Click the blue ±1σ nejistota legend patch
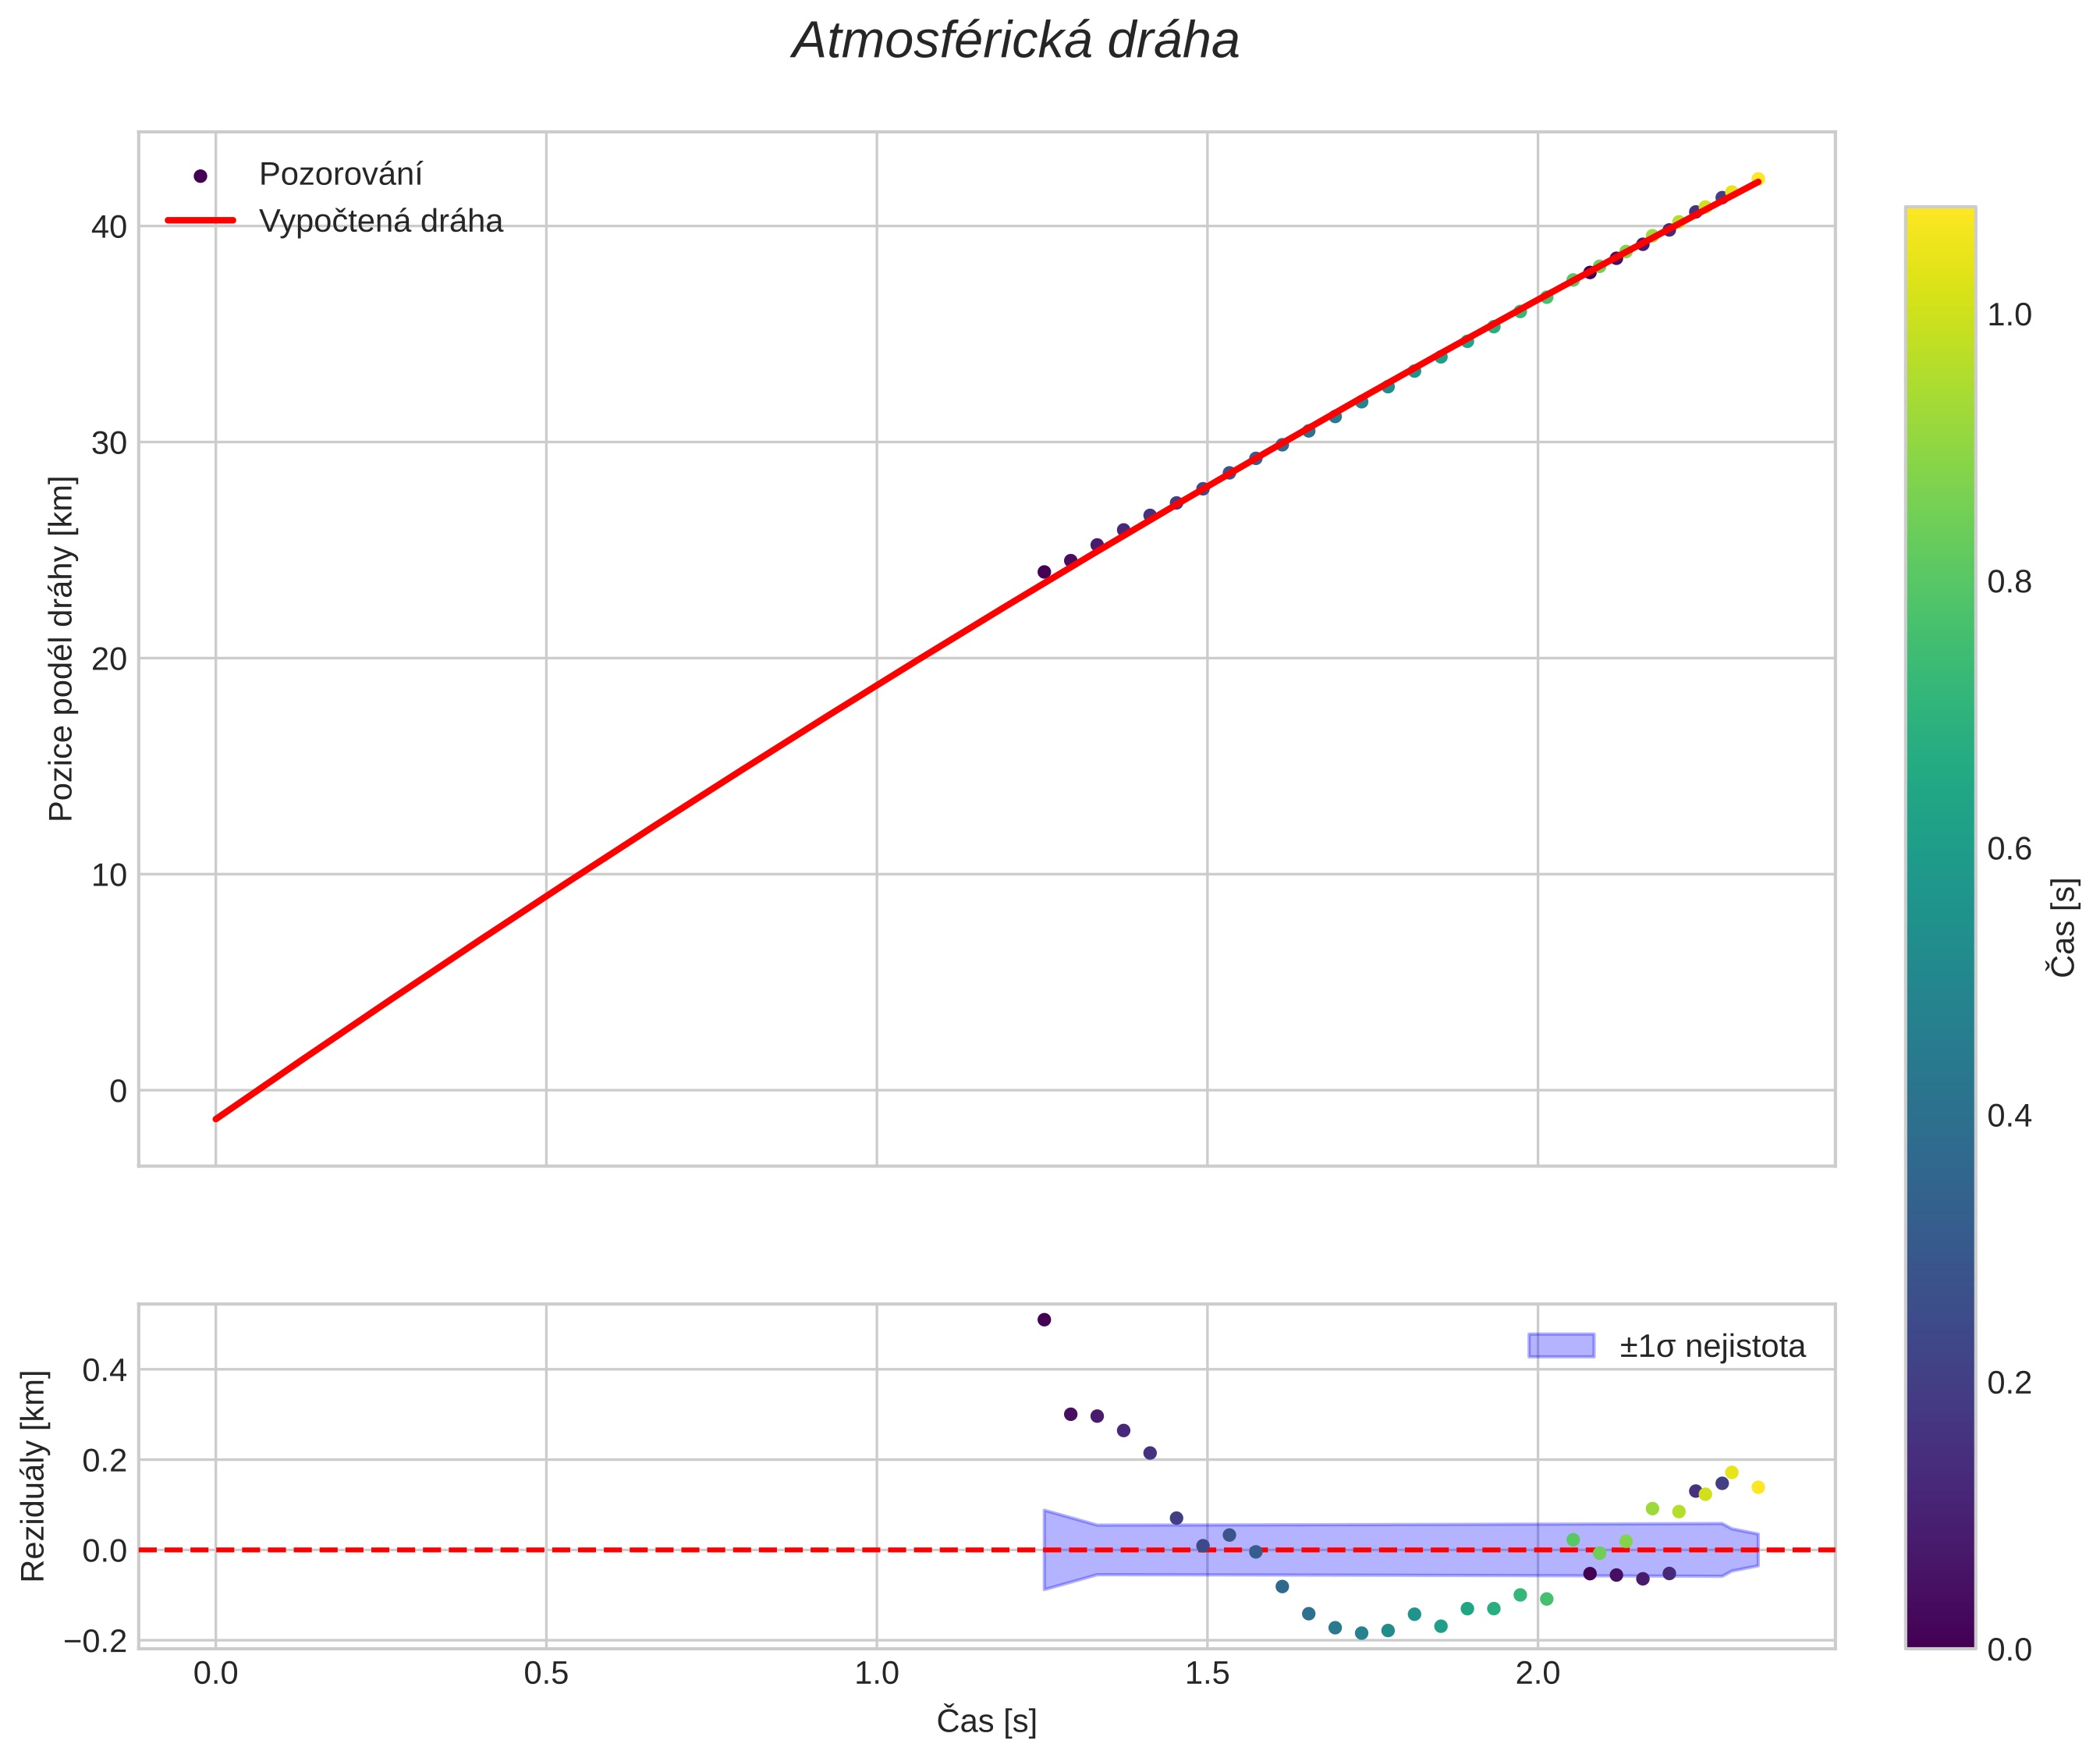Viewport: 2100px width, 1758px height. click(x=1560, y=1346)
